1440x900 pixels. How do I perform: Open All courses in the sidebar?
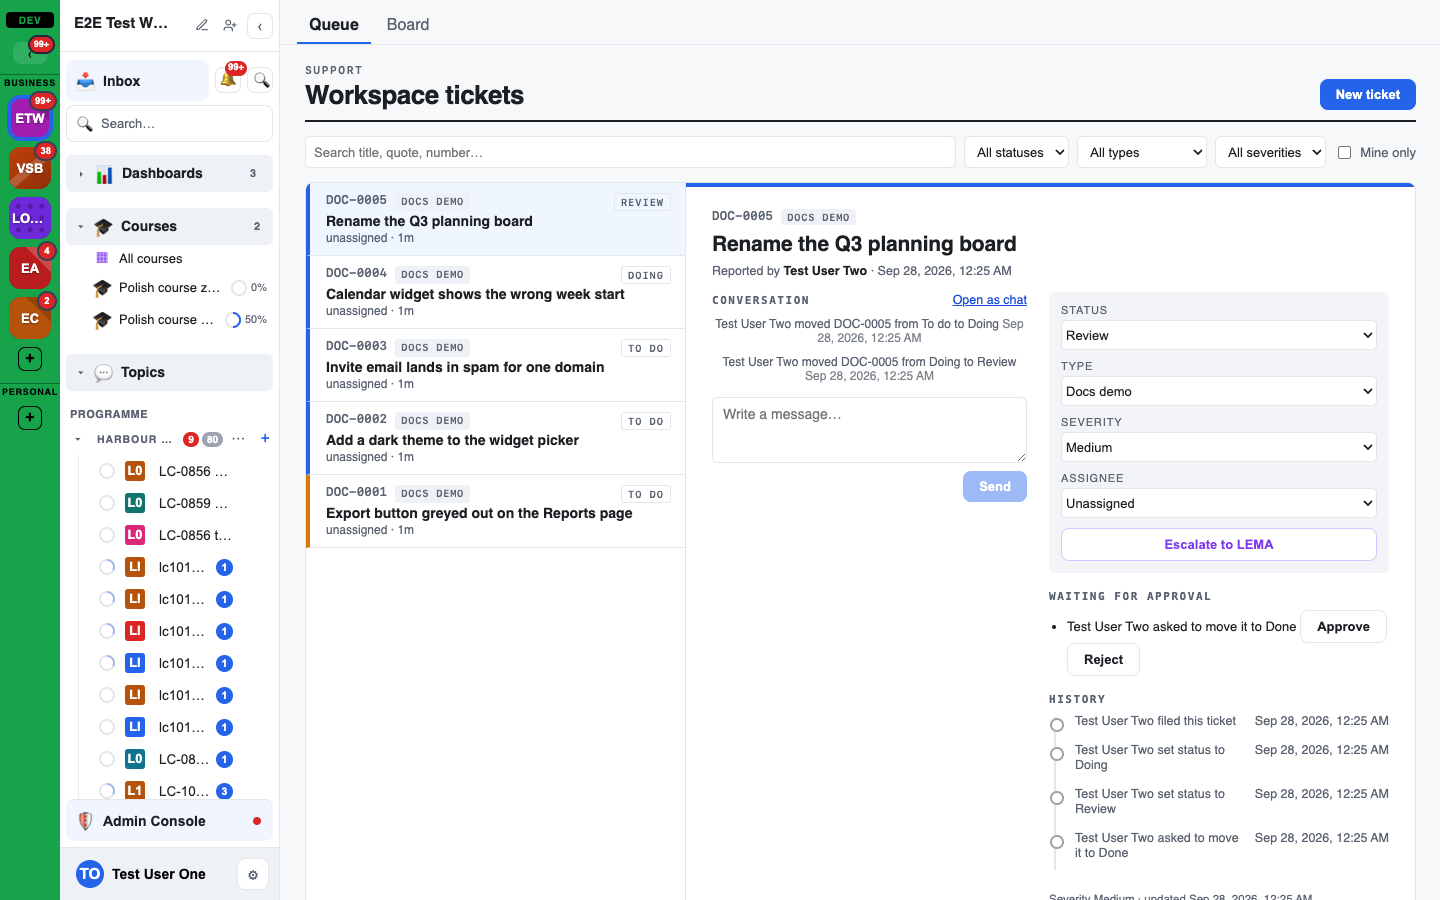point(150,258)
